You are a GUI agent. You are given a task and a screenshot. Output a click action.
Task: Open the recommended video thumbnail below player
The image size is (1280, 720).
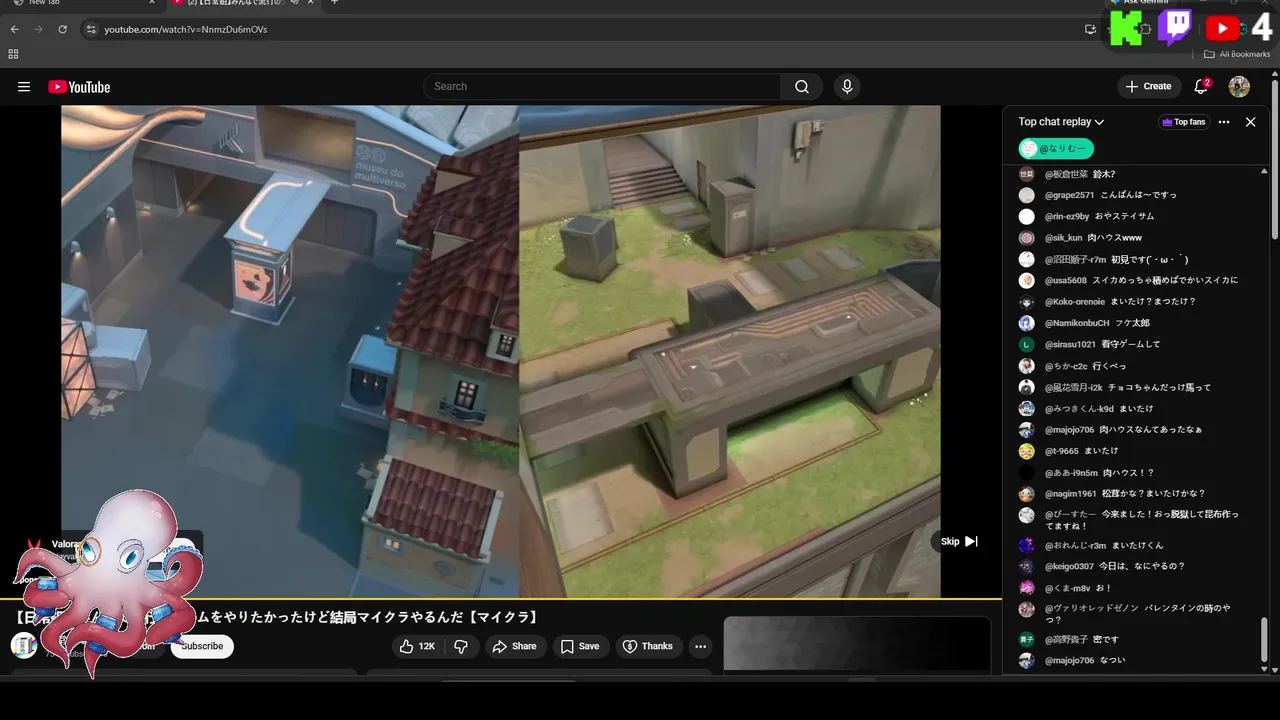tap(857, 643)
